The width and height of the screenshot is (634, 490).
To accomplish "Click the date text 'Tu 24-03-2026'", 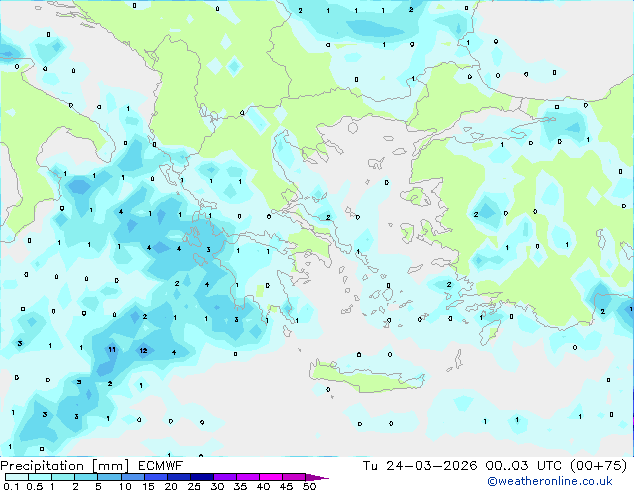I will 420,466.
